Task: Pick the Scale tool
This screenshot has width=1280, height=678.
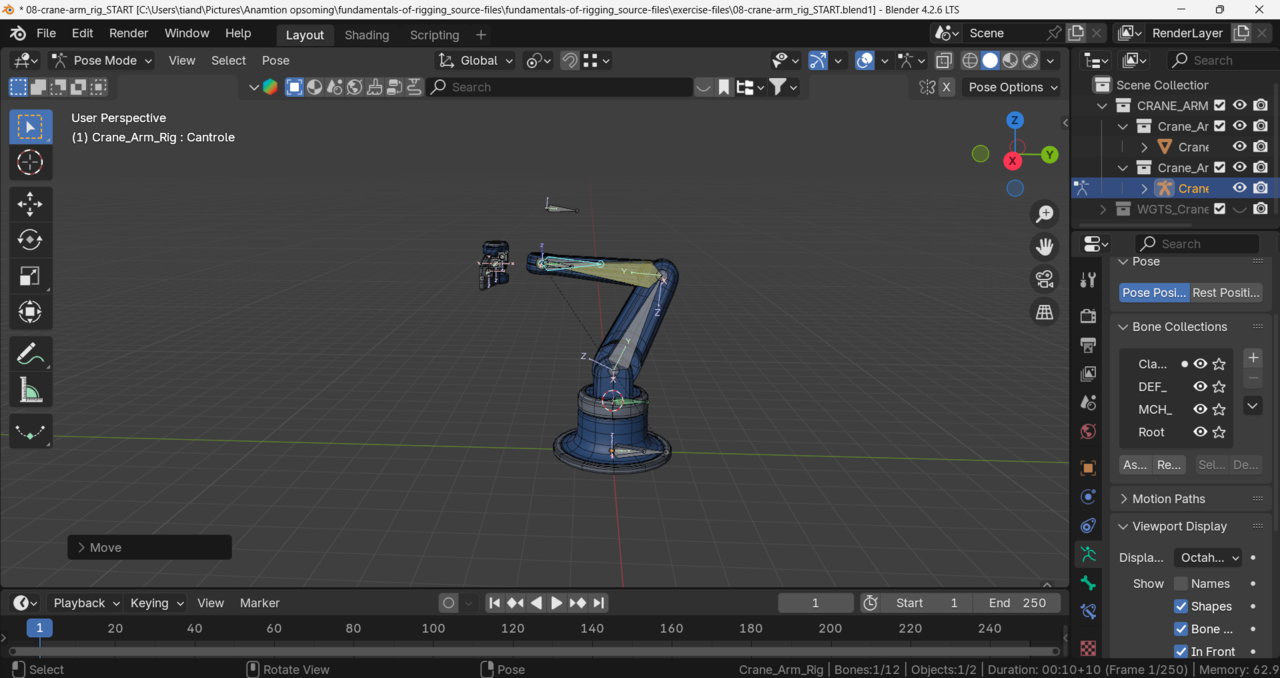Action: tap(30, 276)
